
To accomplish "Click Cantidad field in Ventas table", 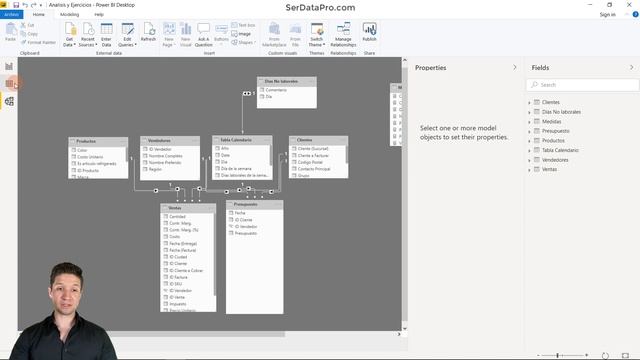I will point(177,217).
